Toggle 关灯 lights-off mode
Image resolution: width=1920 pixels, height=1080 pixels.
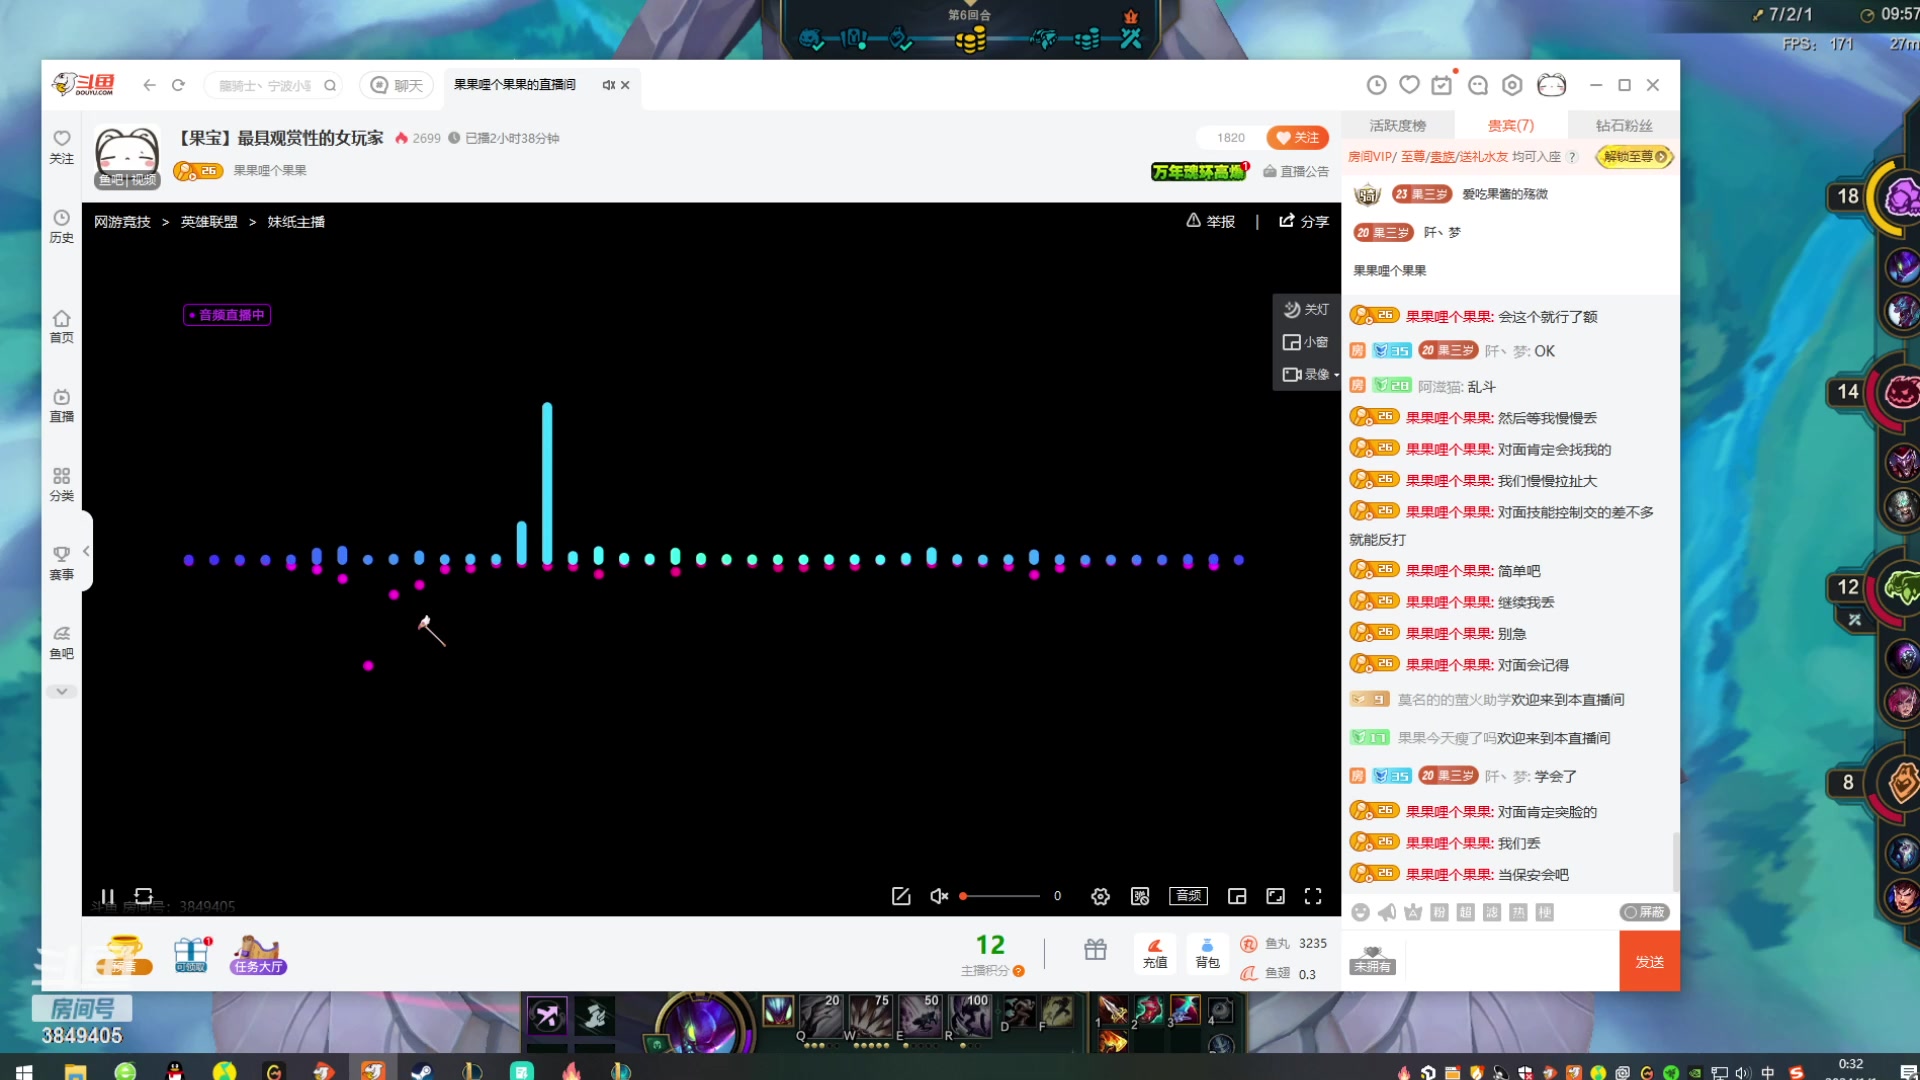[x=1306, y=310]
